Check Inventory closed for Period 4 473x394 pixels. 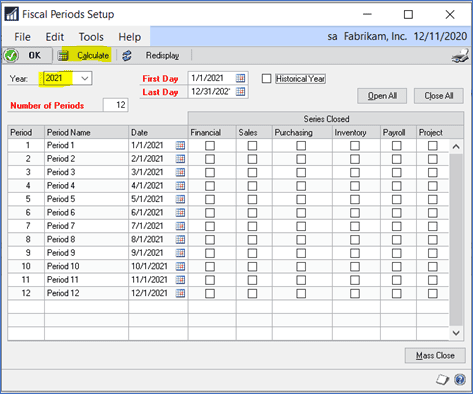(x=355, y=186)
